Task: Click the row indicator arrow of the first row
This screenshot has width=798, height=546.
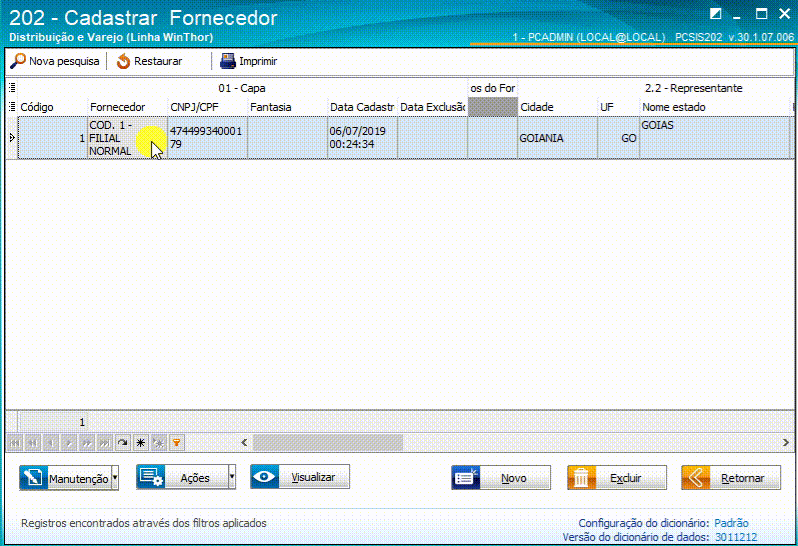Action: pyautogui.click(x=12, y=138)
